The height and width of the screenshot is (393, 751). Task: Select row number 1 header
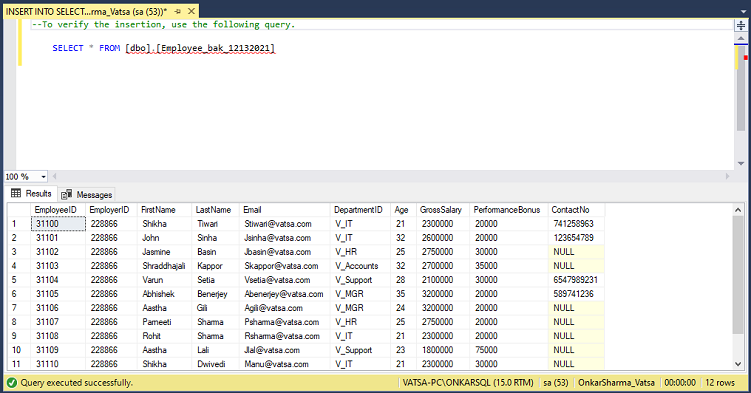point(19,224)
